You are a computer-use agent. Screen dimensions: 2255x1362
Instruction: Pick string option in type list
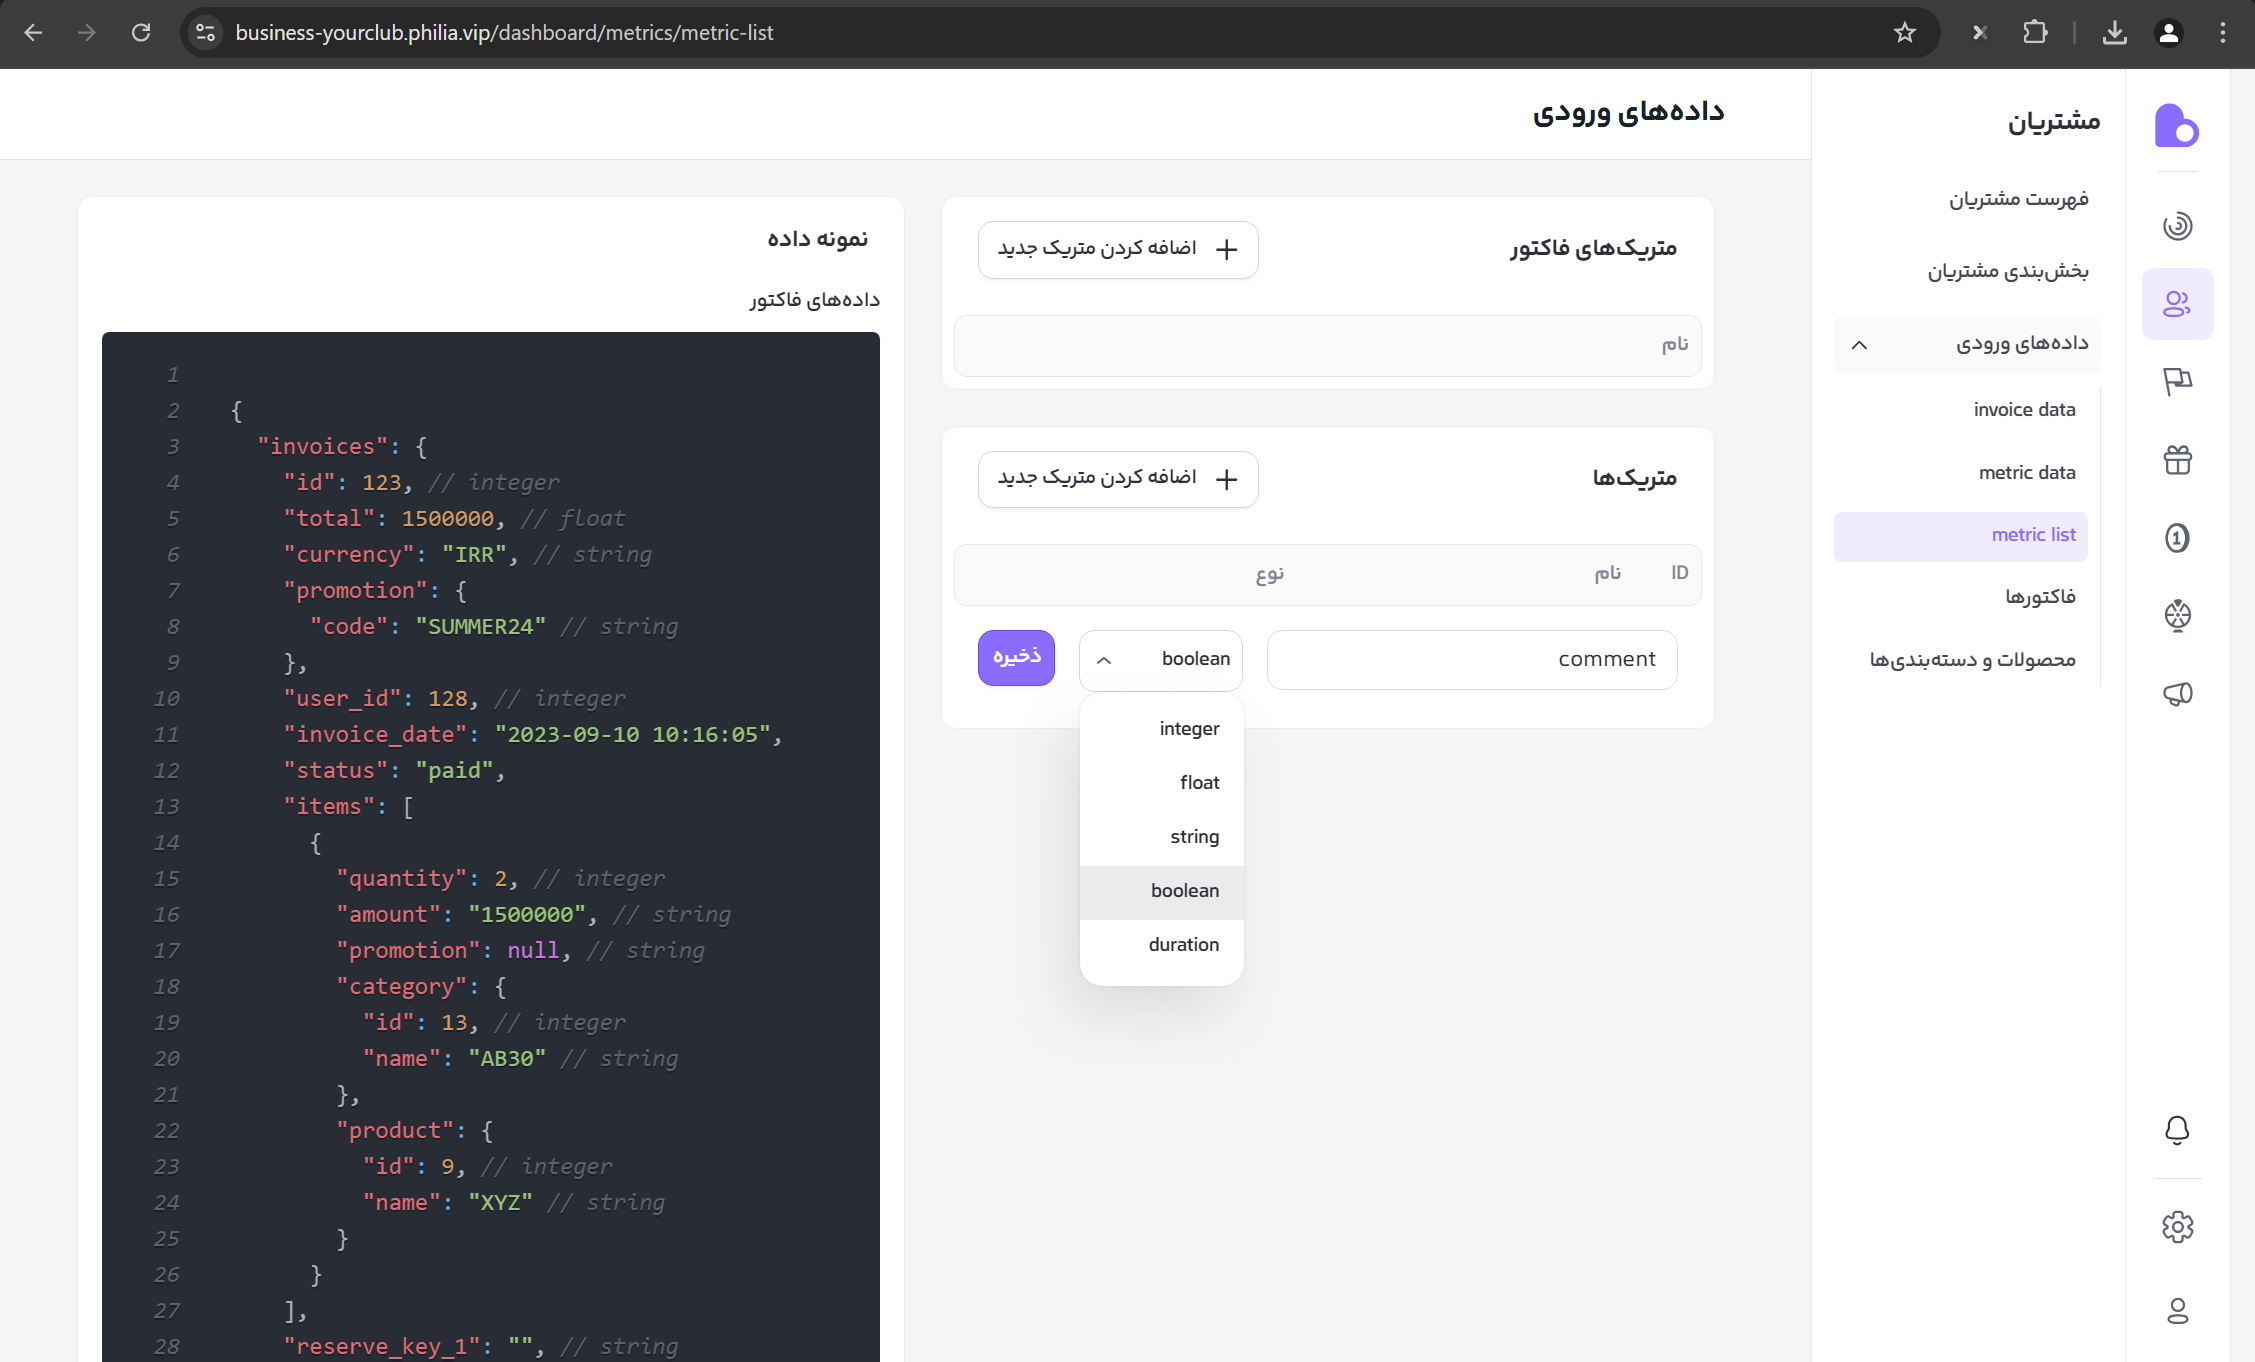point(1194,837)
